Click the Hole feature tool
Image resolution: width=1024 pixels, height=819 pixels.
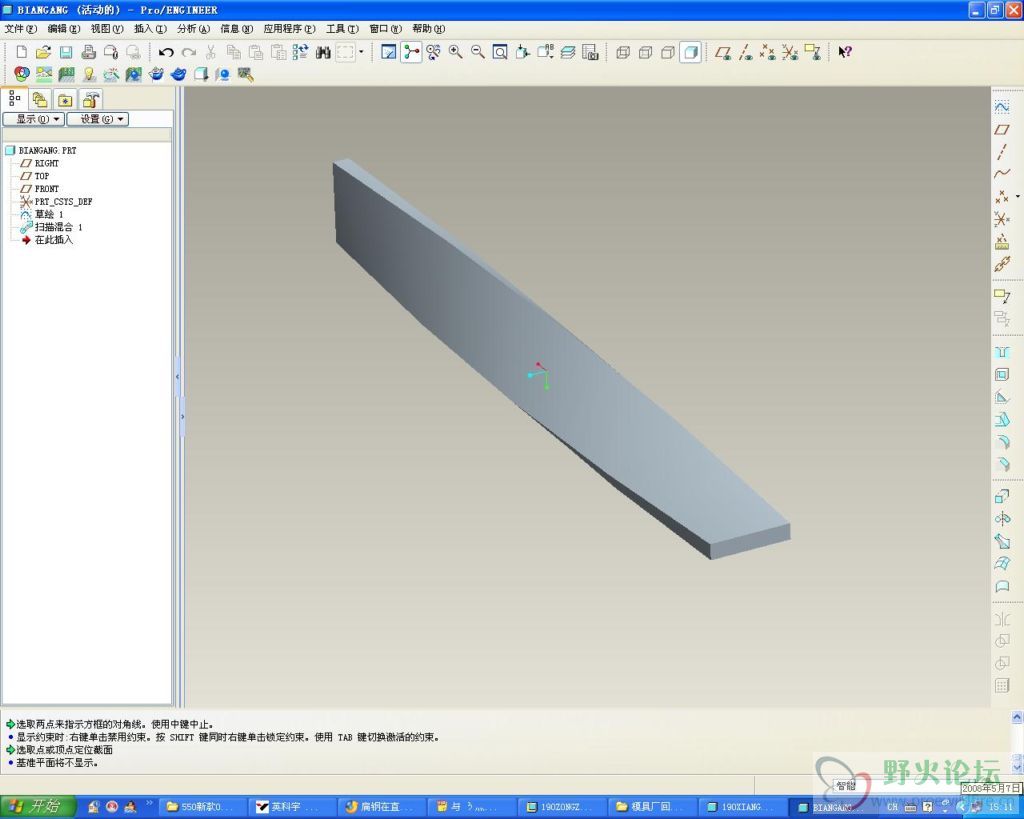(x=1001, y=352)
